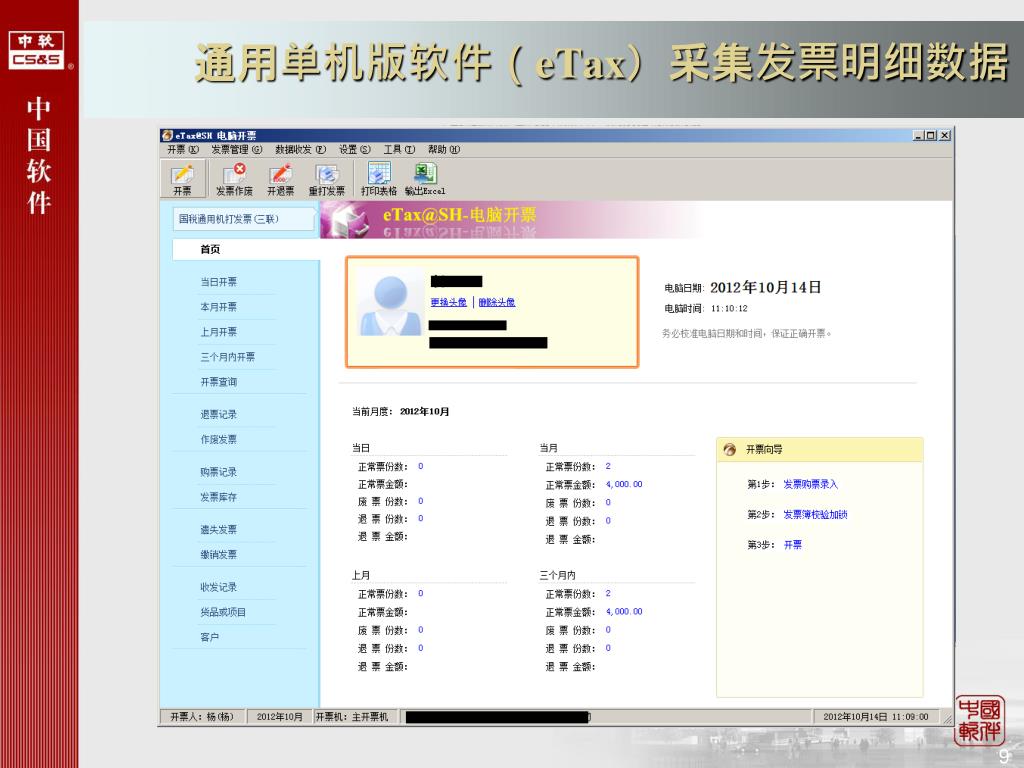Click 当前月度 2012年10月 text
Image resolution: width=1024 pixels, height=768 pixels.
400,411
